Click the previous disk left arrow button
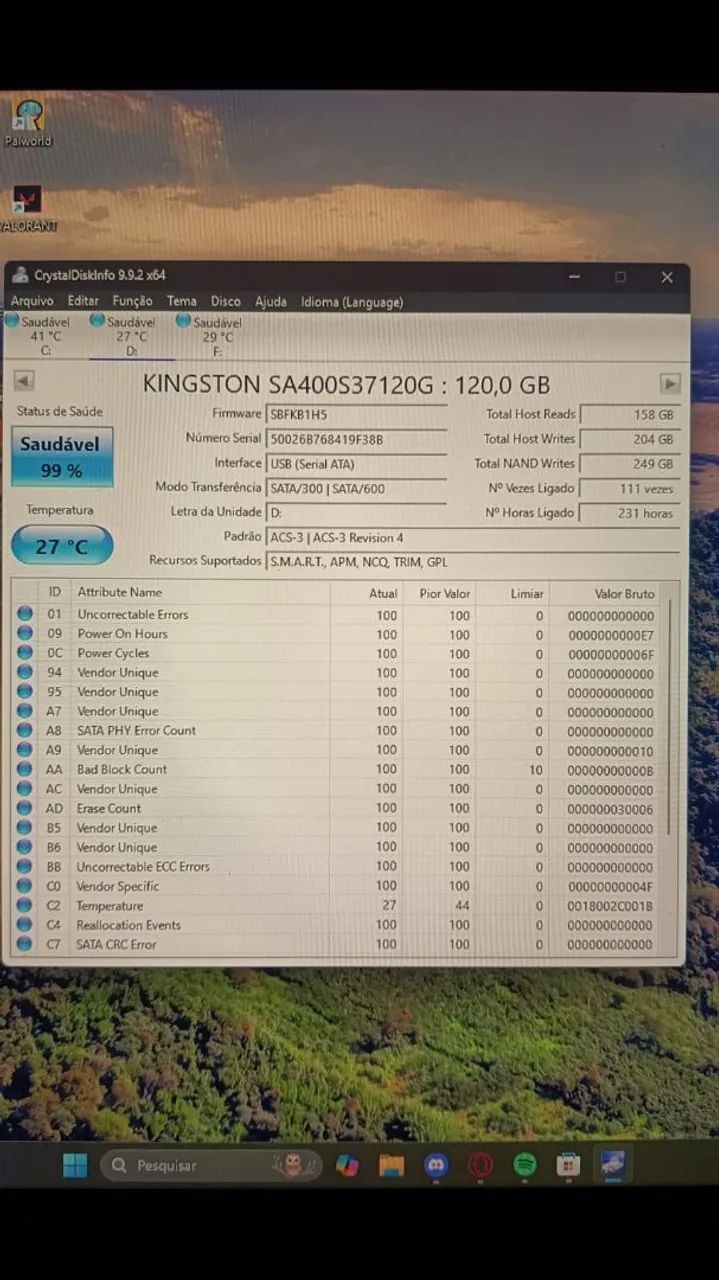Viewport: 719px width, 1280px height. coord(24,381)
